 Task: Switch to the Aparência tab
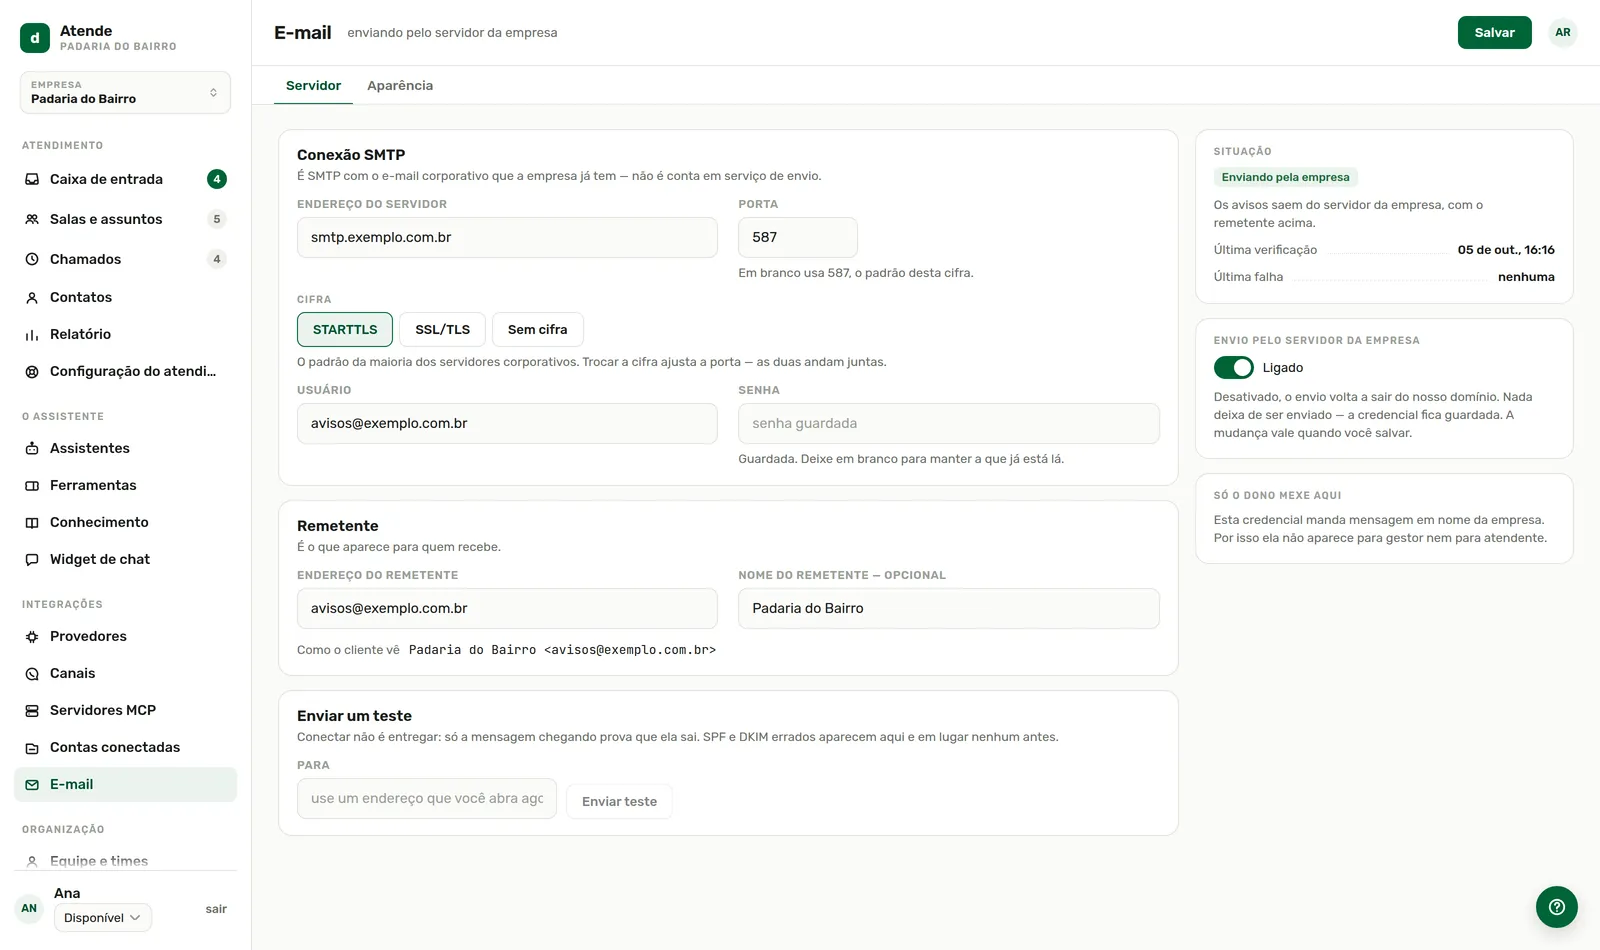(x=400, y=86)
